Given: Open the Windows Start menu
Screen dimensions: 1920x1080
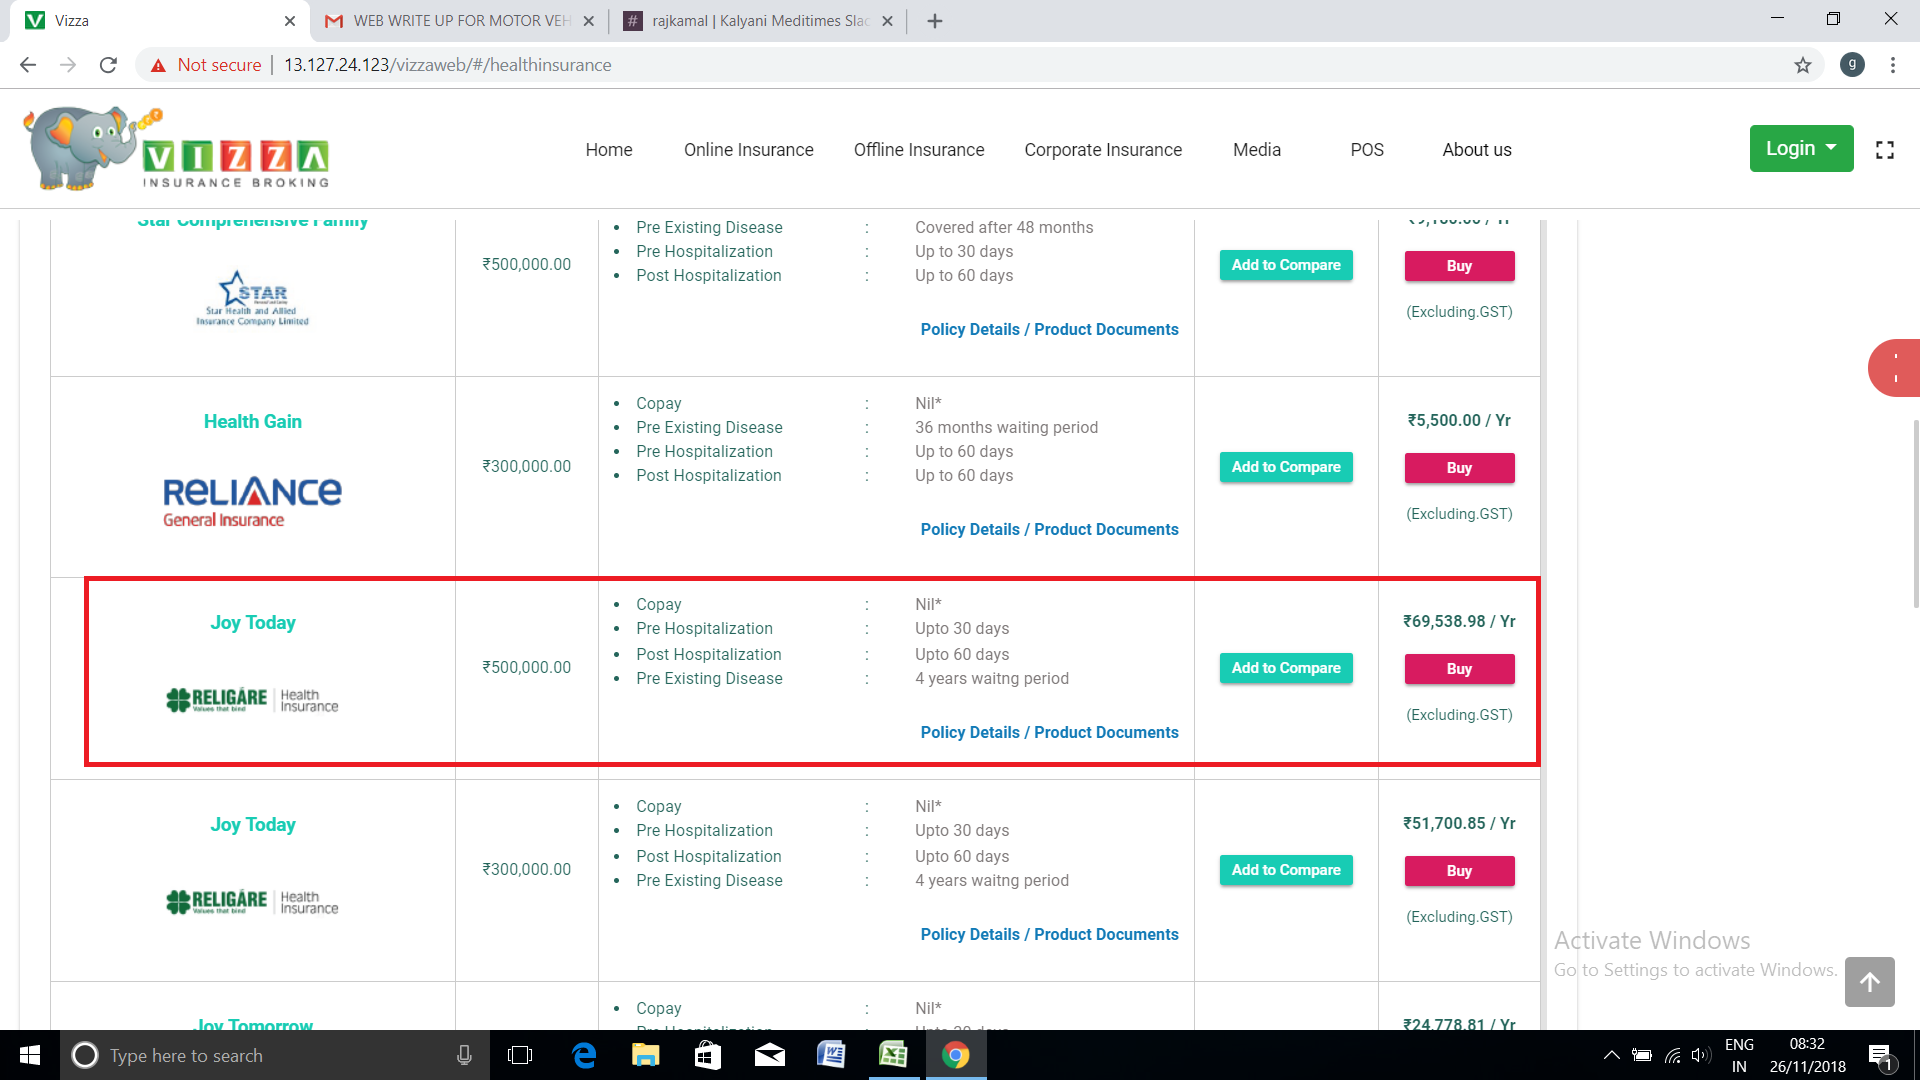Looking at the screenshot, I should coord(30,1055).
